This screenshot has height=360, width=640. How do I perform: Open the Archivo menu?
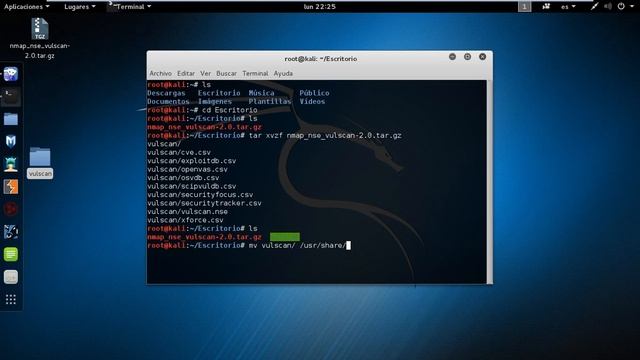coord(160,73)
